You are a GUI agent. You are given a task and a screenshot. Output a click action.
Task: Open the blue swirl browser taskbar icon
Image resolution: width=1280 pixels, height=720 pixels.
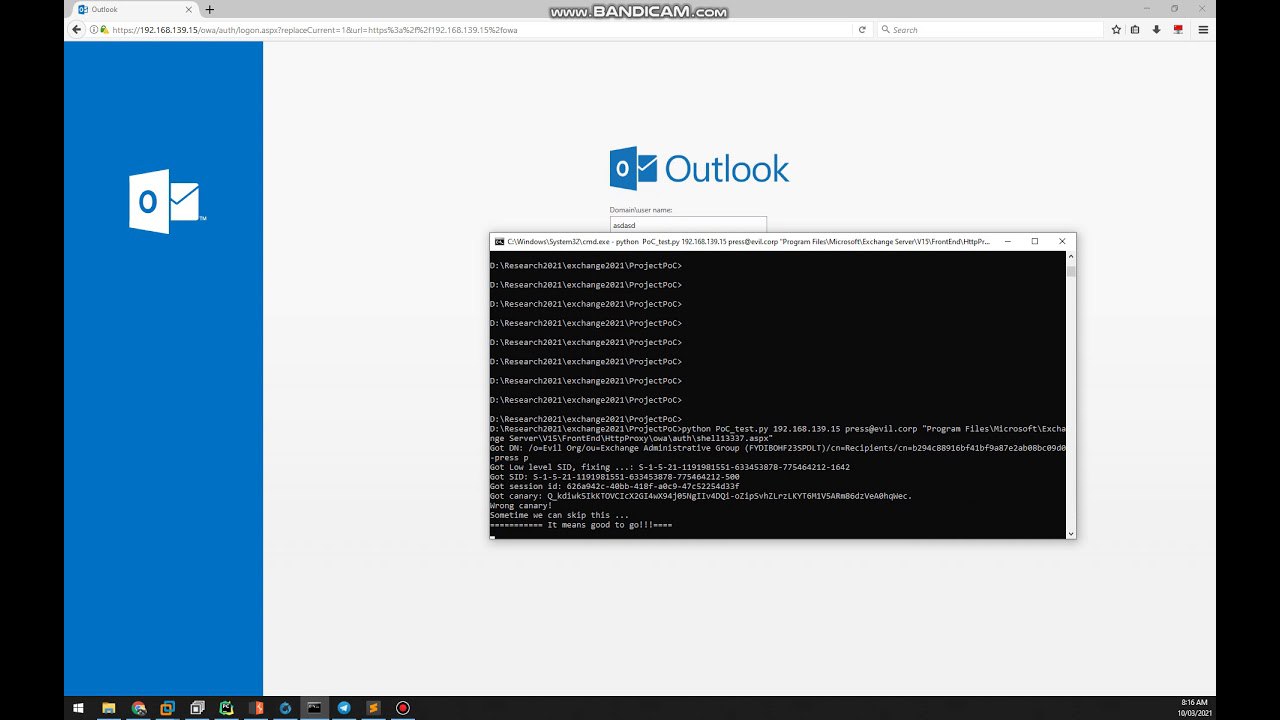coord(285,708)
